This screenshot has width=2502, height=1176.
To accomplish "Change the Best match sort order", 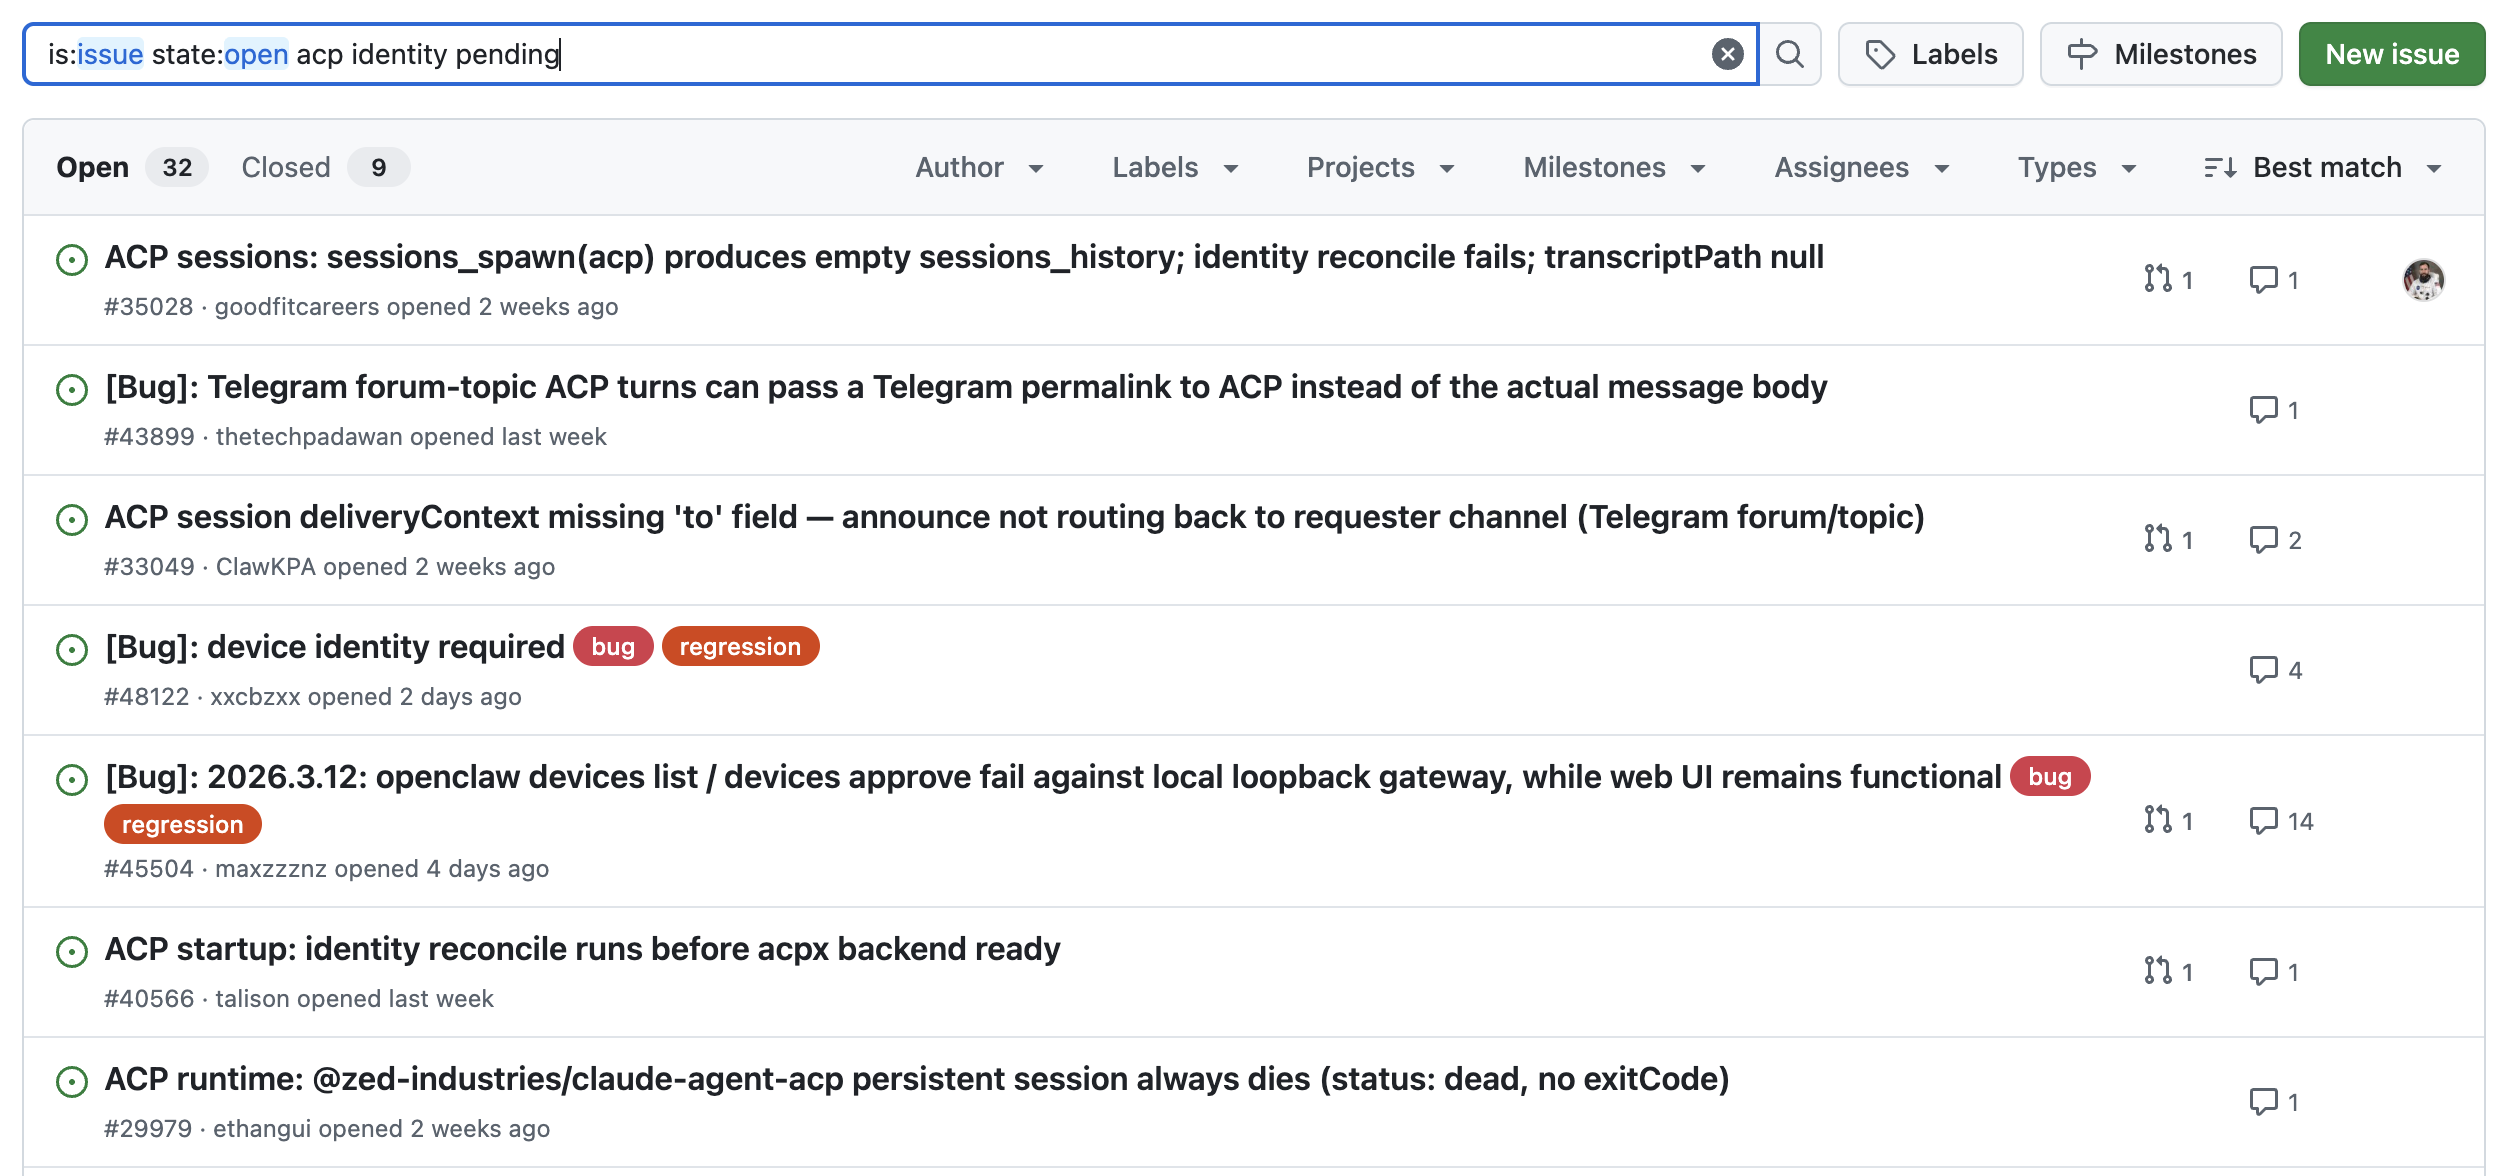I will [2324, 167].
